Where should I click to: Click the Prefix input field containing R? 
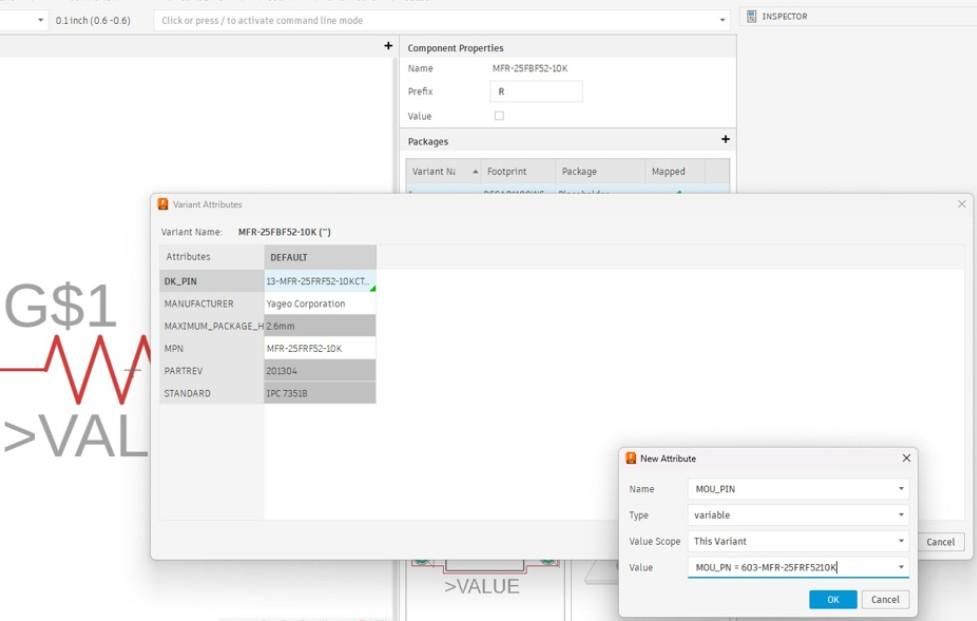[536, 92]
